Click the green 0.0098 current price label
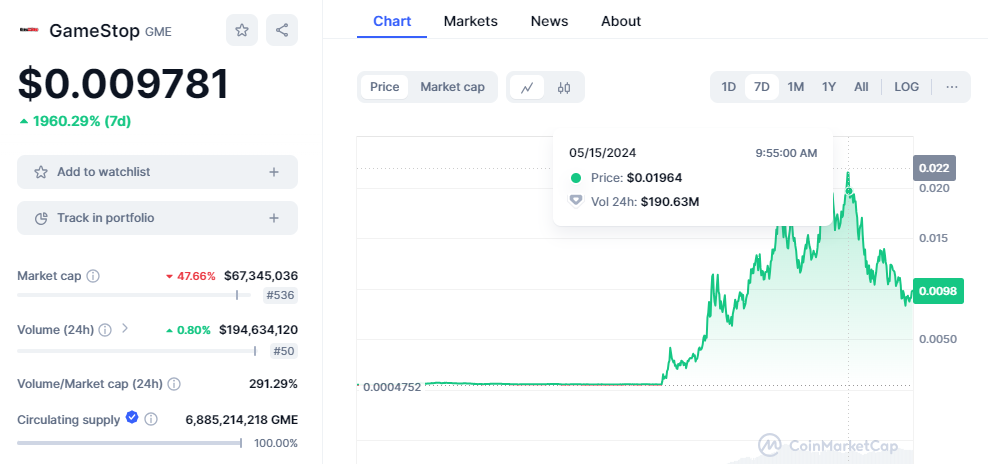 (x=938, y=291)
